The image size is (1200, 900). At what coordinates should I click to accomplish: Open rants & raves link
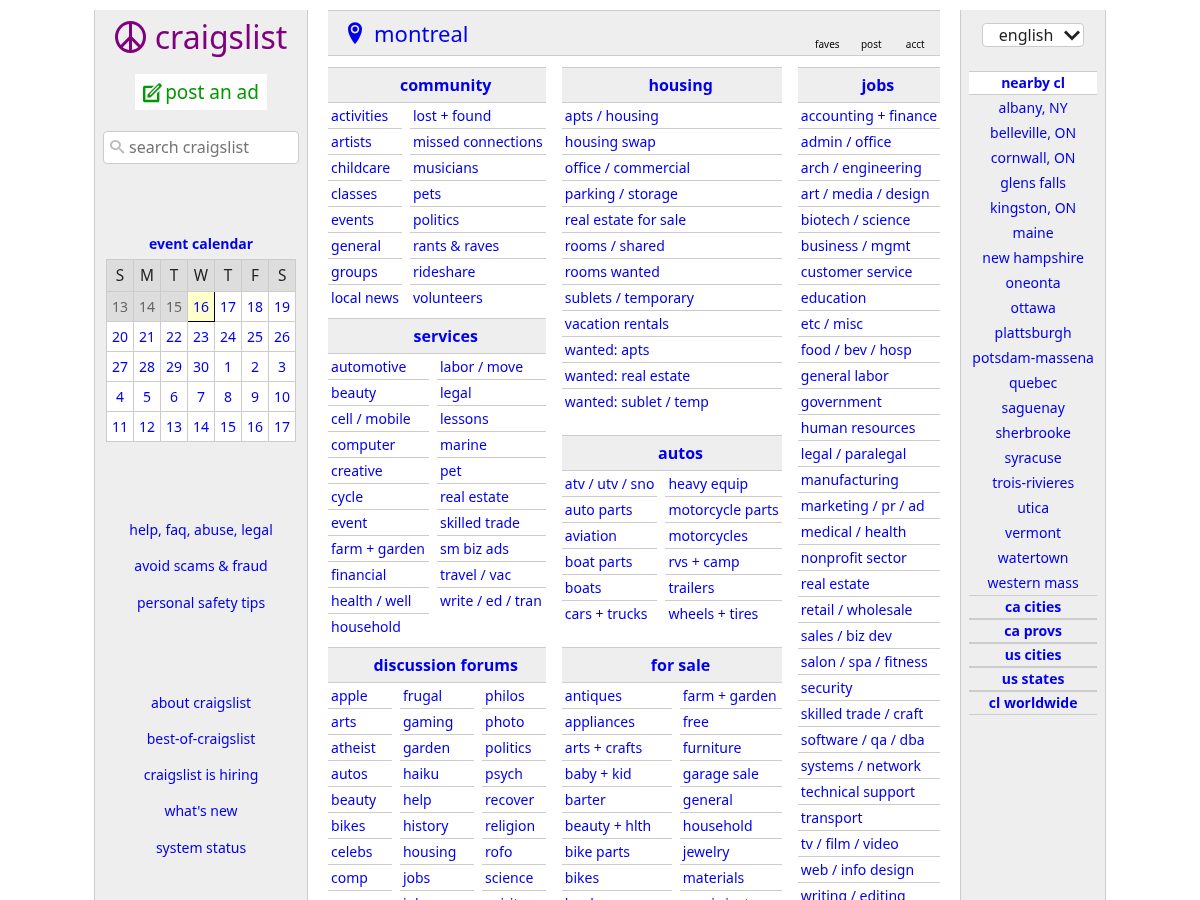[456, 246]
